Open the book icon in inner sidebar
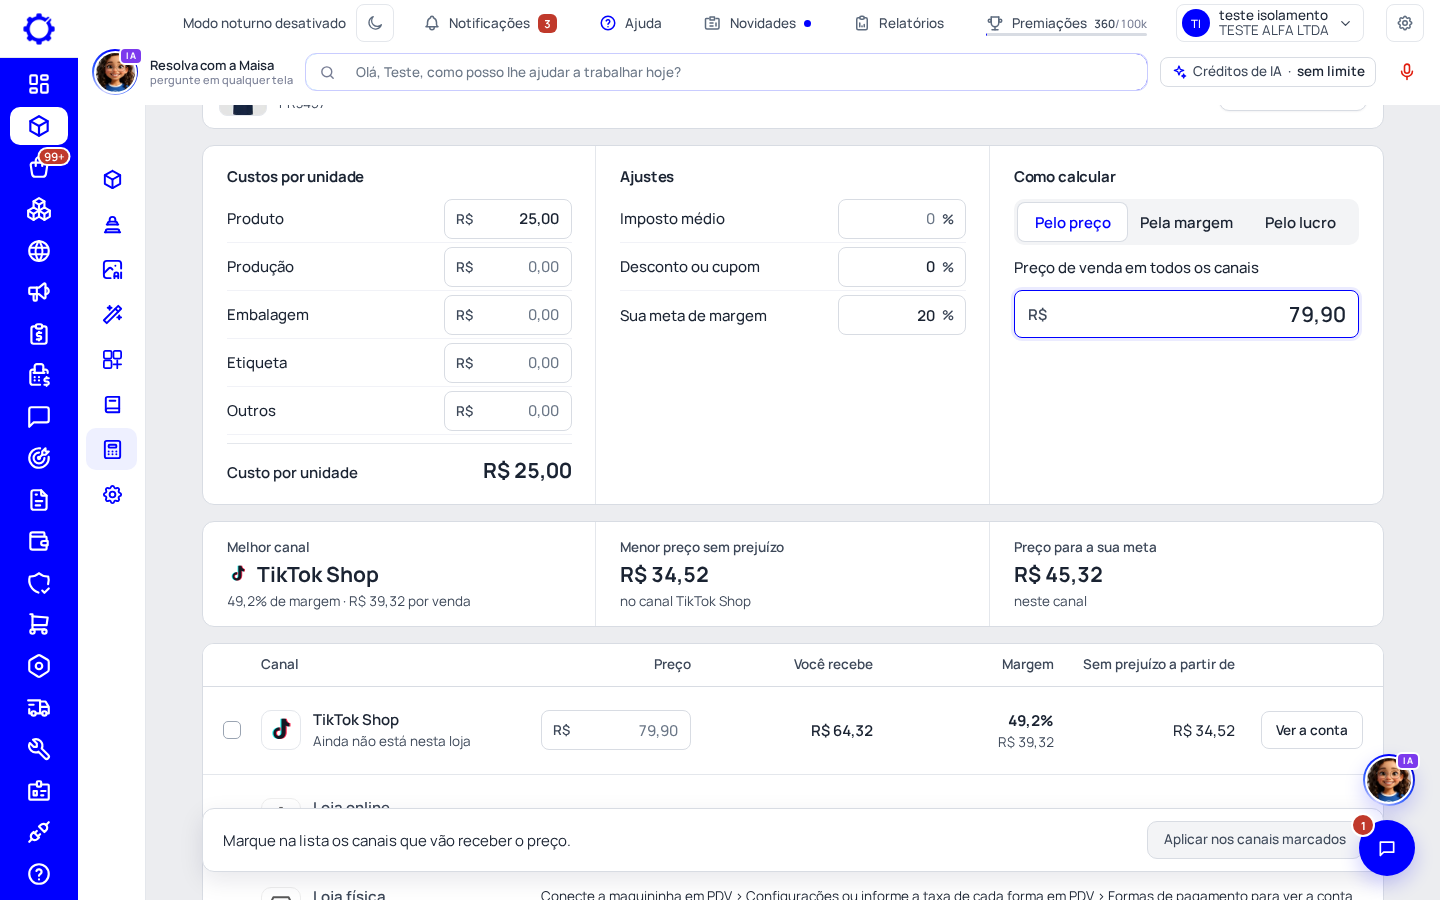The image size is (1440, 900). [x=112, y=404]
